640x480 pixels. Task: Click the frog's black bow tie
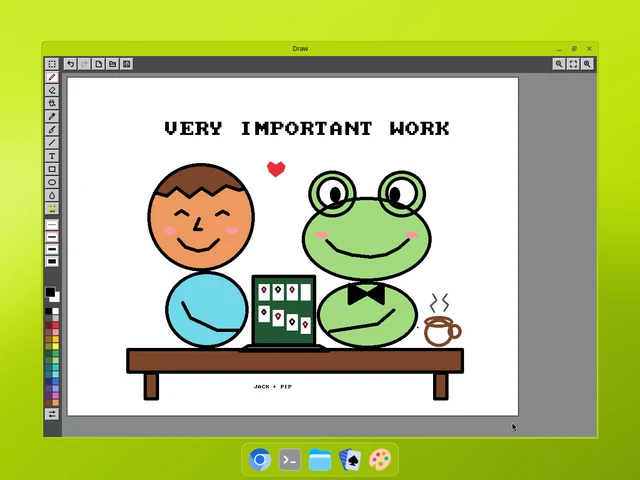pos(366,294)
